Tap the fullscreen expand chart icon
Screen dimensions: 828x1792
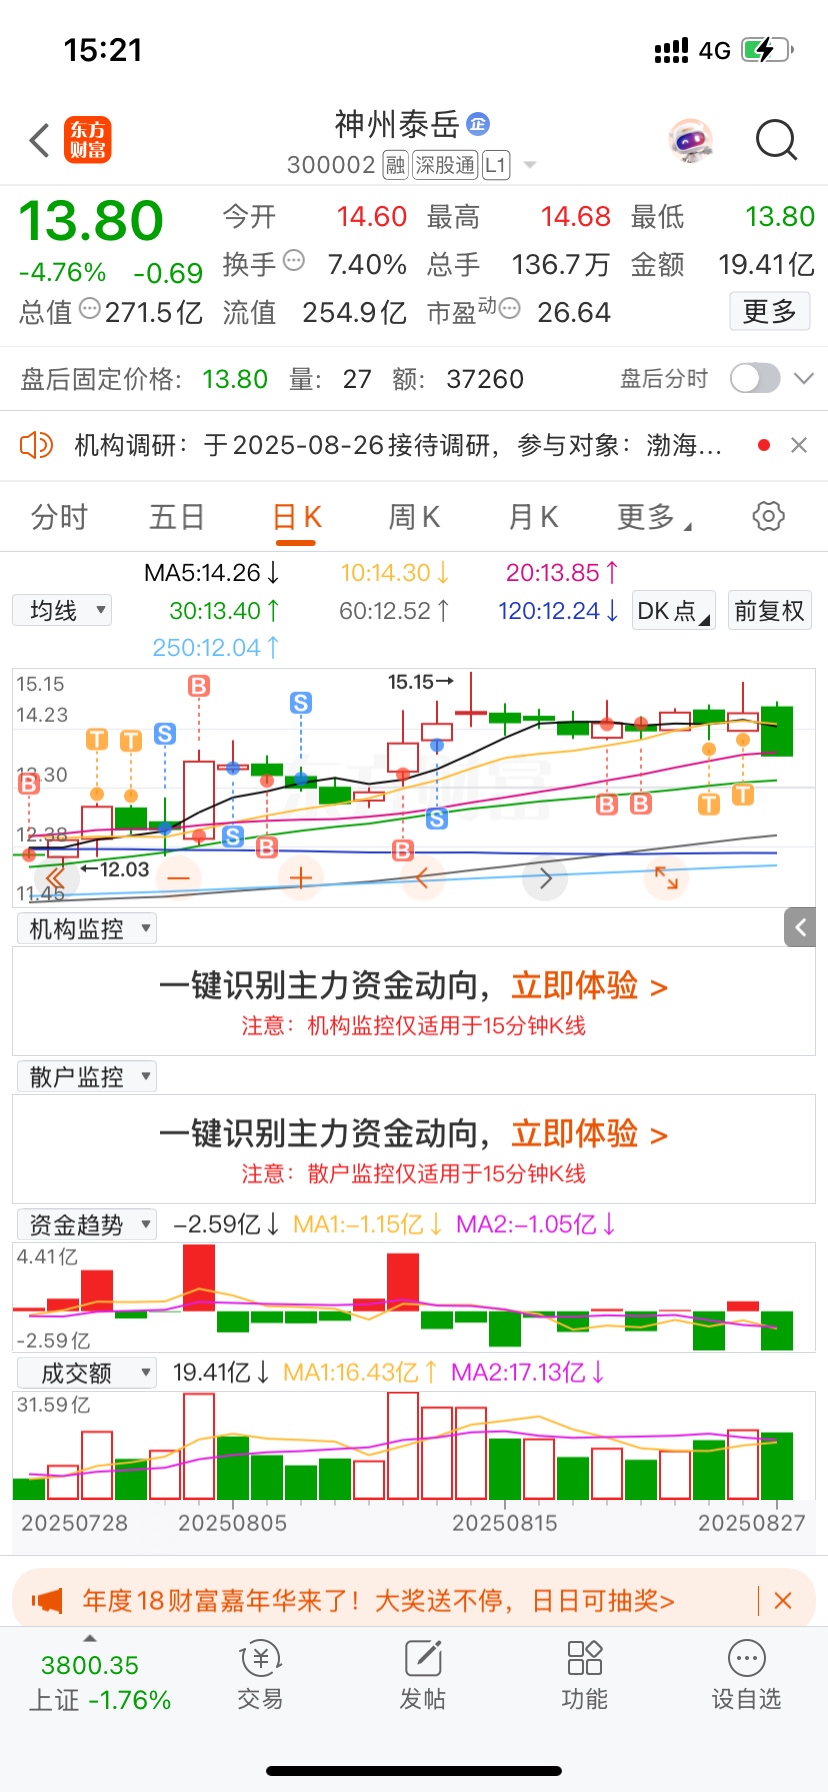[x=667, y=879]
